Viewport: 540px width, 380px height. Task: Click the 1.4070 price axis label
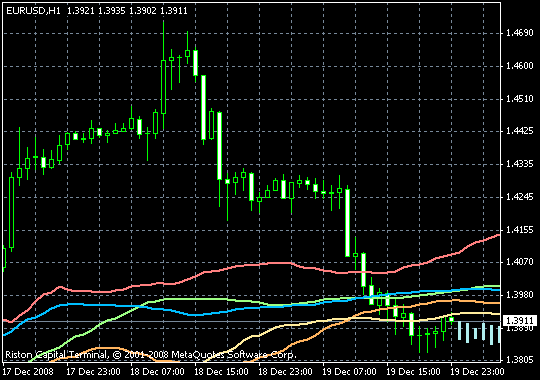tap(519, 262)
